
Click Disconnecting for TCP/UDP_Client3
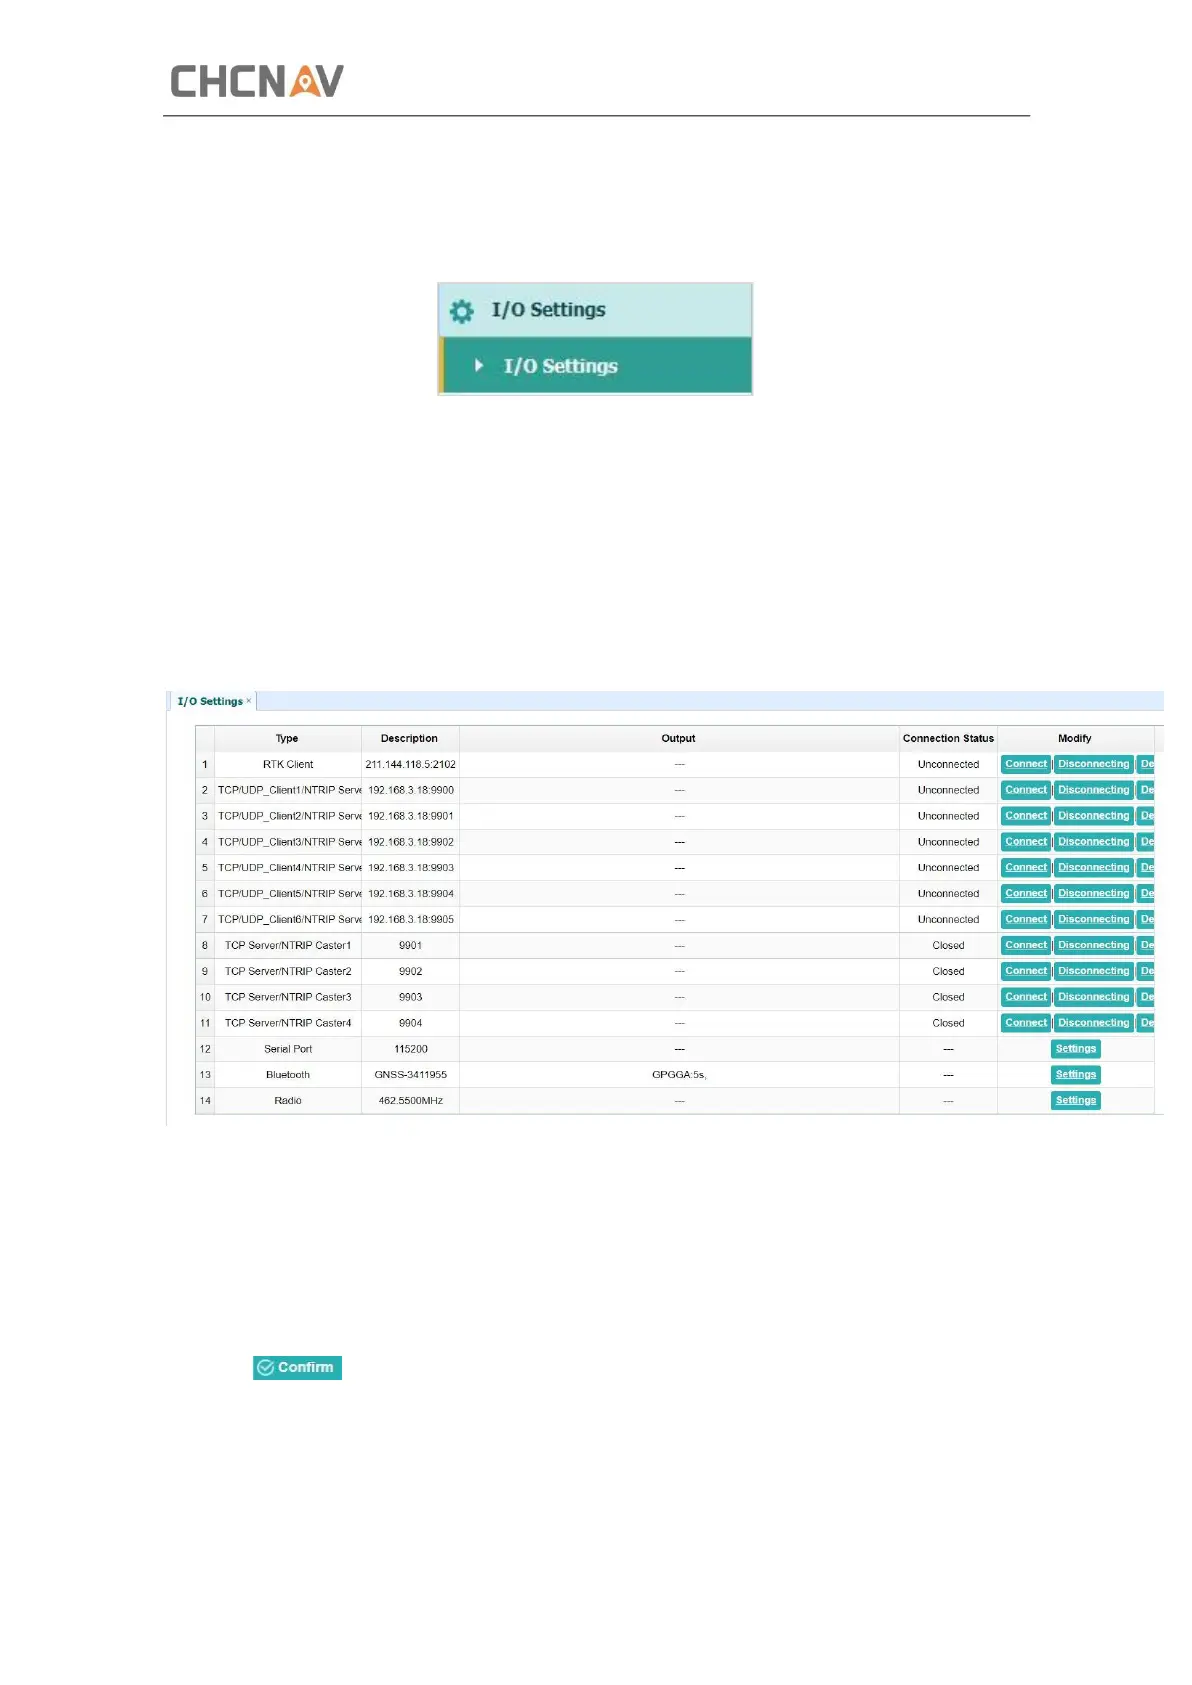click(x=1093, y=842)
